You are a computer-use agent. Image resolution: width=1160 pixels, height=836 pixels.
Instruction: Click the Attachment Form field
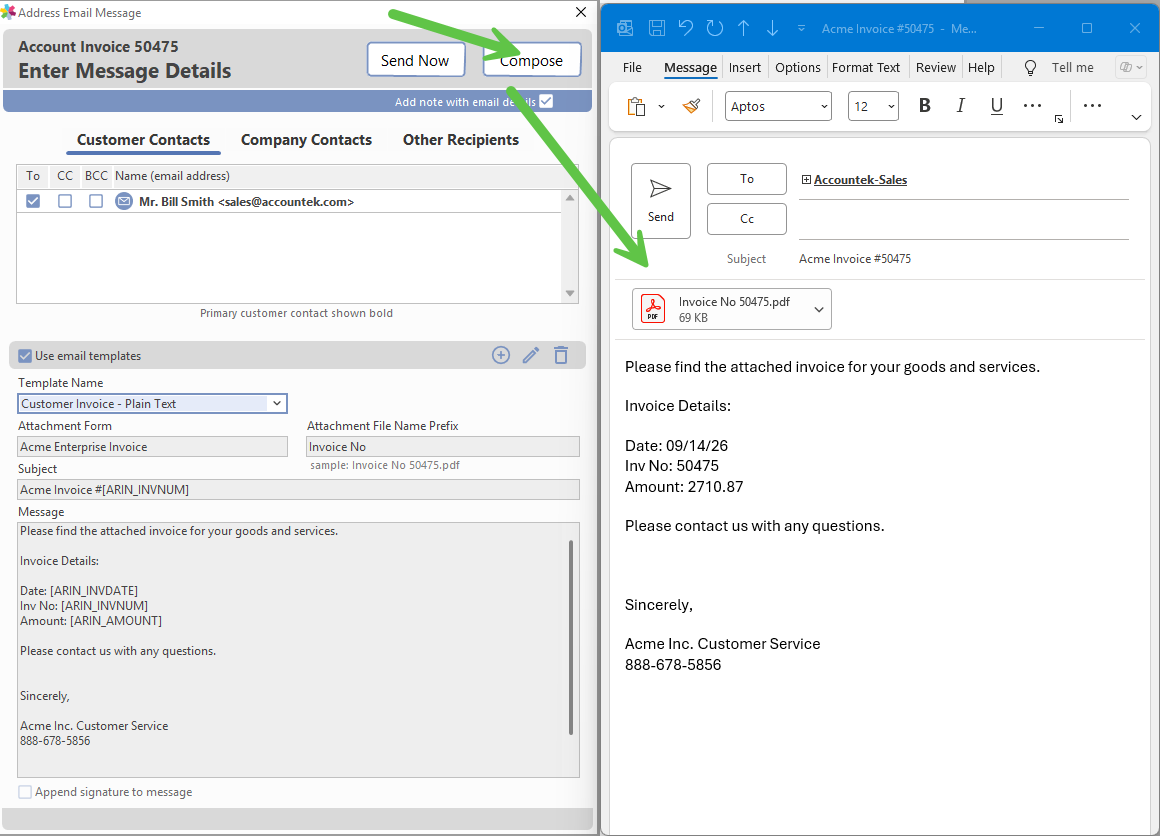coord(152,447)
